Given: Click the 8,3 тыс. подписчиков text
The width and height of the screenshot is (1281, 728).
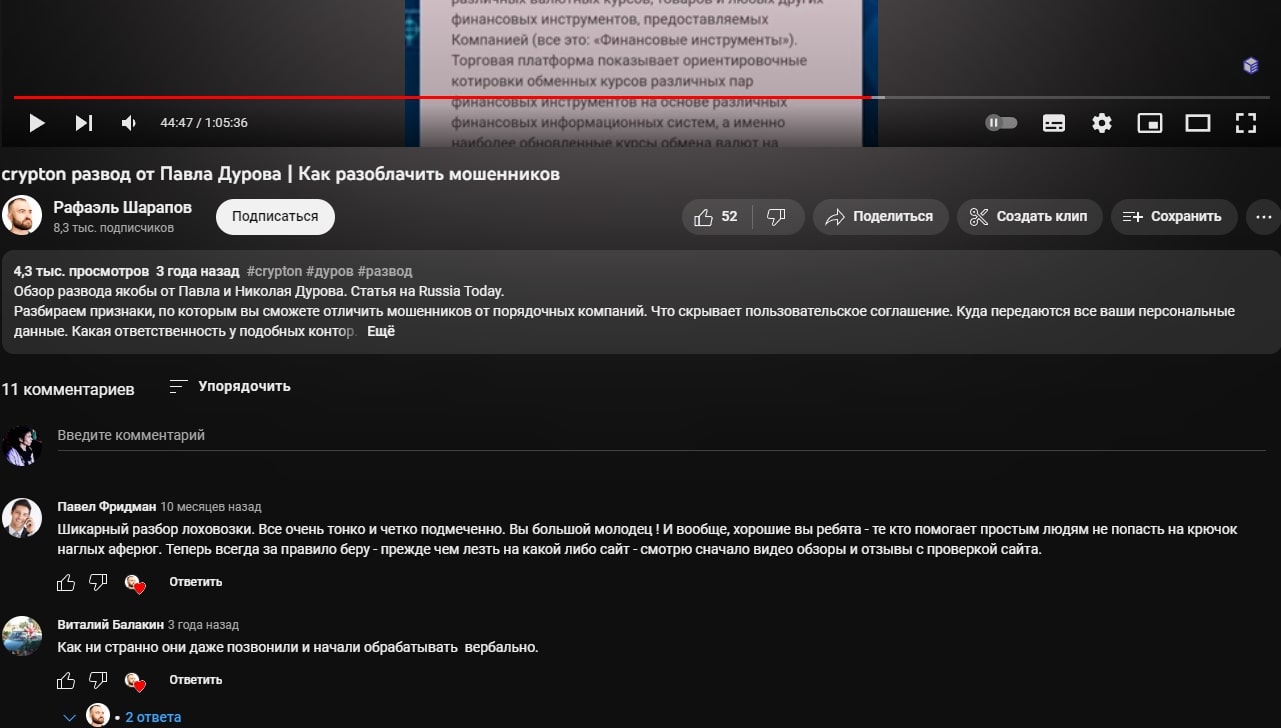Looking at the screenshot, I should [114, 228].
